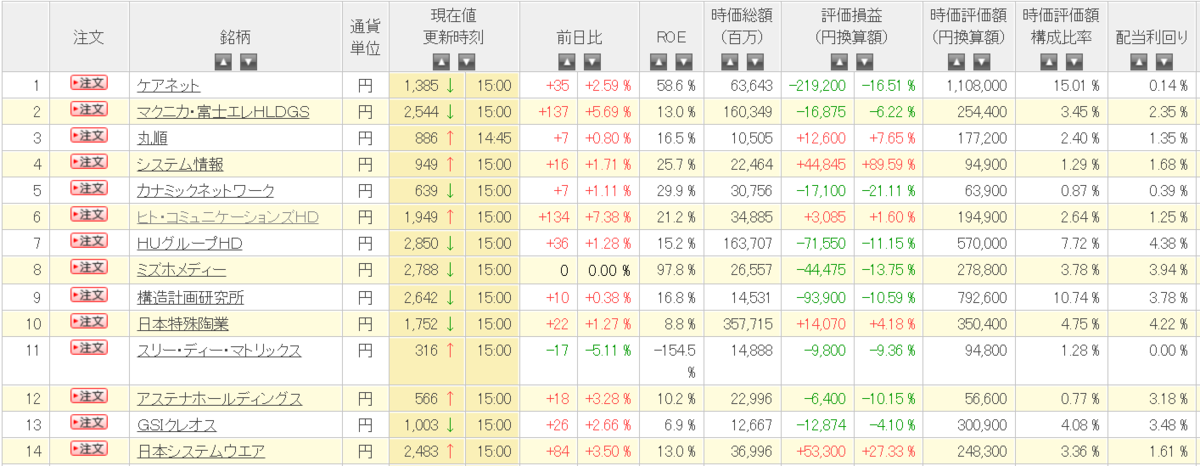The width and height of the screenshot is (1200, 466).
Task: Select the 4.38 % dividend yield cell
Action: pyautogui.click(x=1153, y=243)
